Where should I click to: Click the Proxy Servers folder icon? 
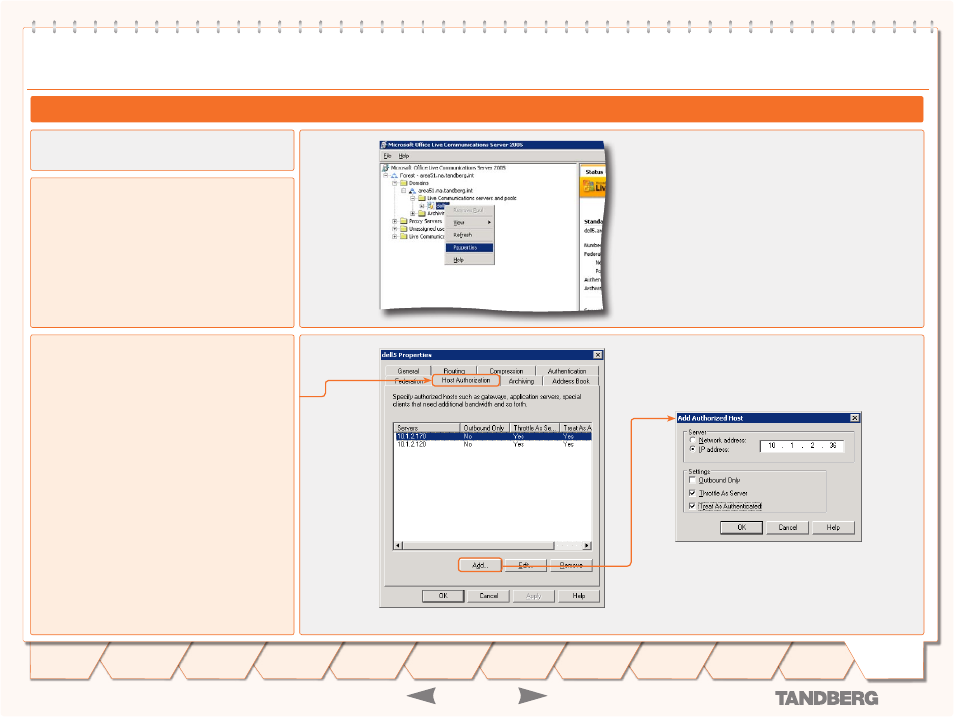[x=403, y=221]
